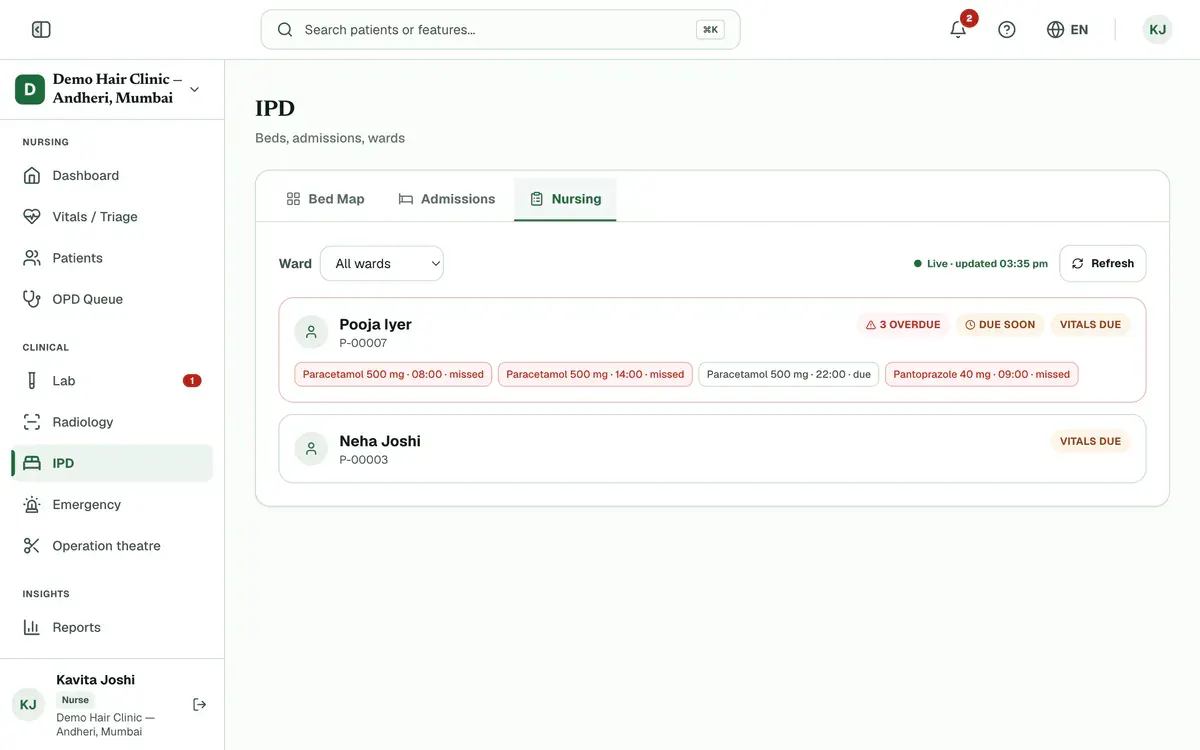Open the help question mark icon
This screenshot has height=750, width=1200.
pyautogui.click(x=1007, y=30)
